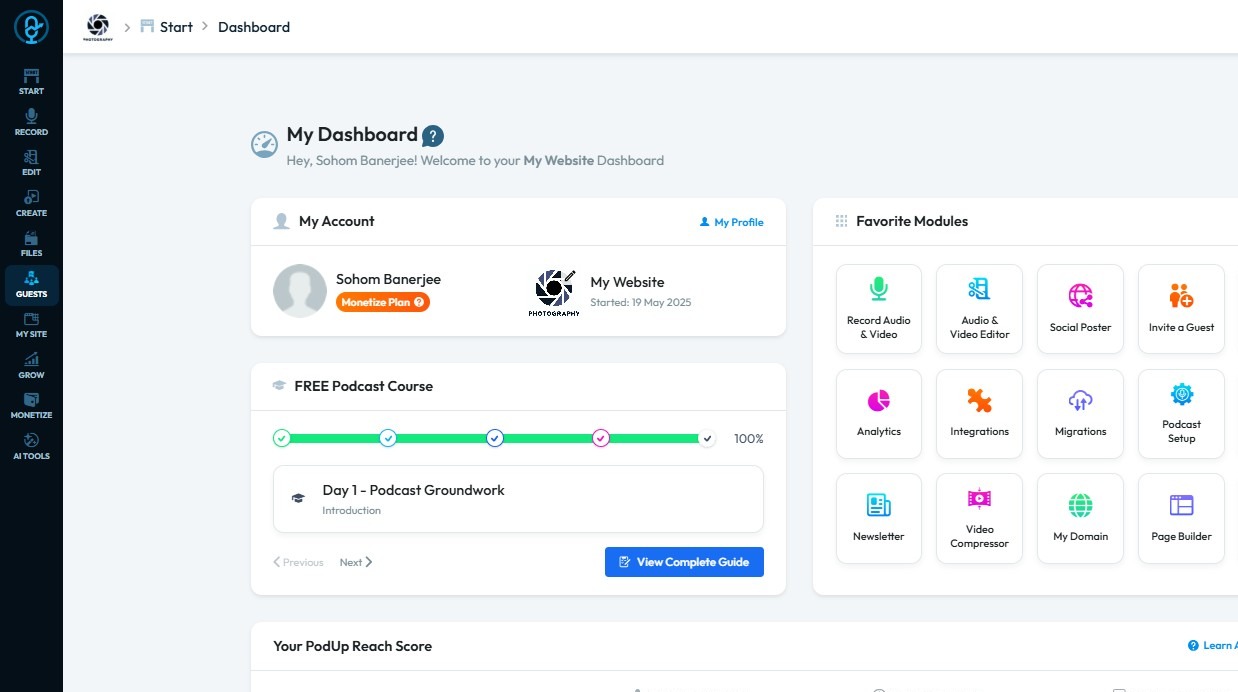Open the Video Compressor module

click(979, 517)
